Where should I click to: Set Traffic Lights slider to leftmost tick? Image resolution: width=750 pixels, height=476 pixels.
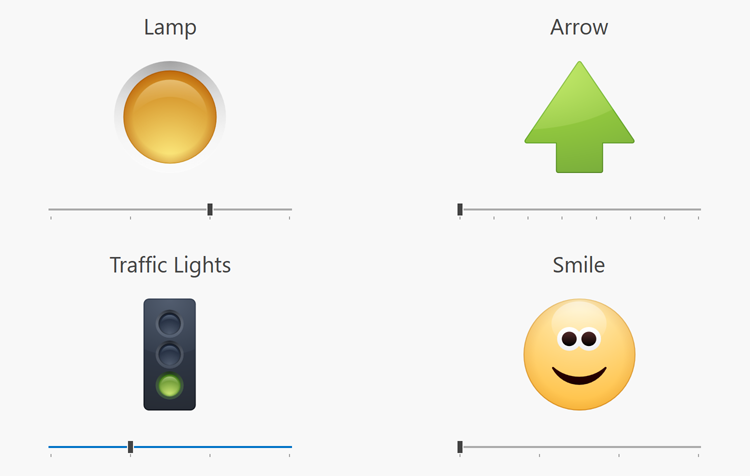click(51, 446)
